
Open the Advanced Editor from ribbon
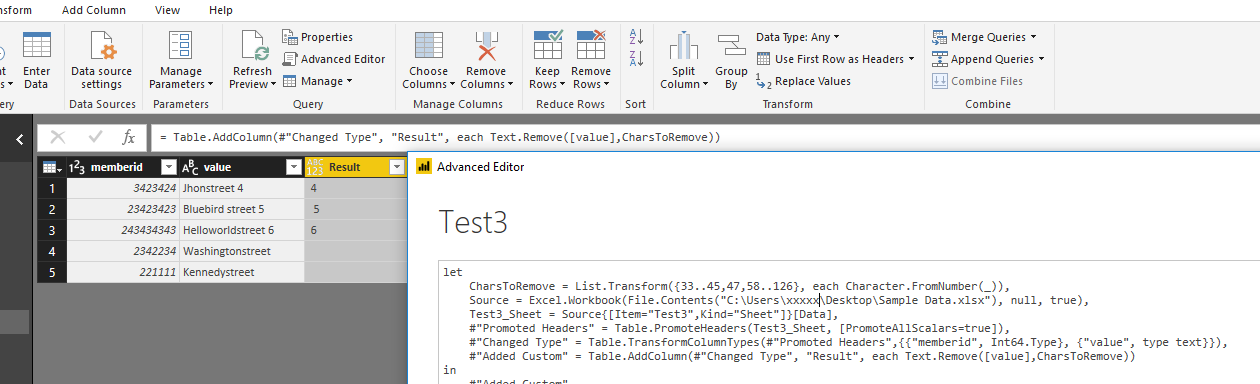[x=334, y=59]
